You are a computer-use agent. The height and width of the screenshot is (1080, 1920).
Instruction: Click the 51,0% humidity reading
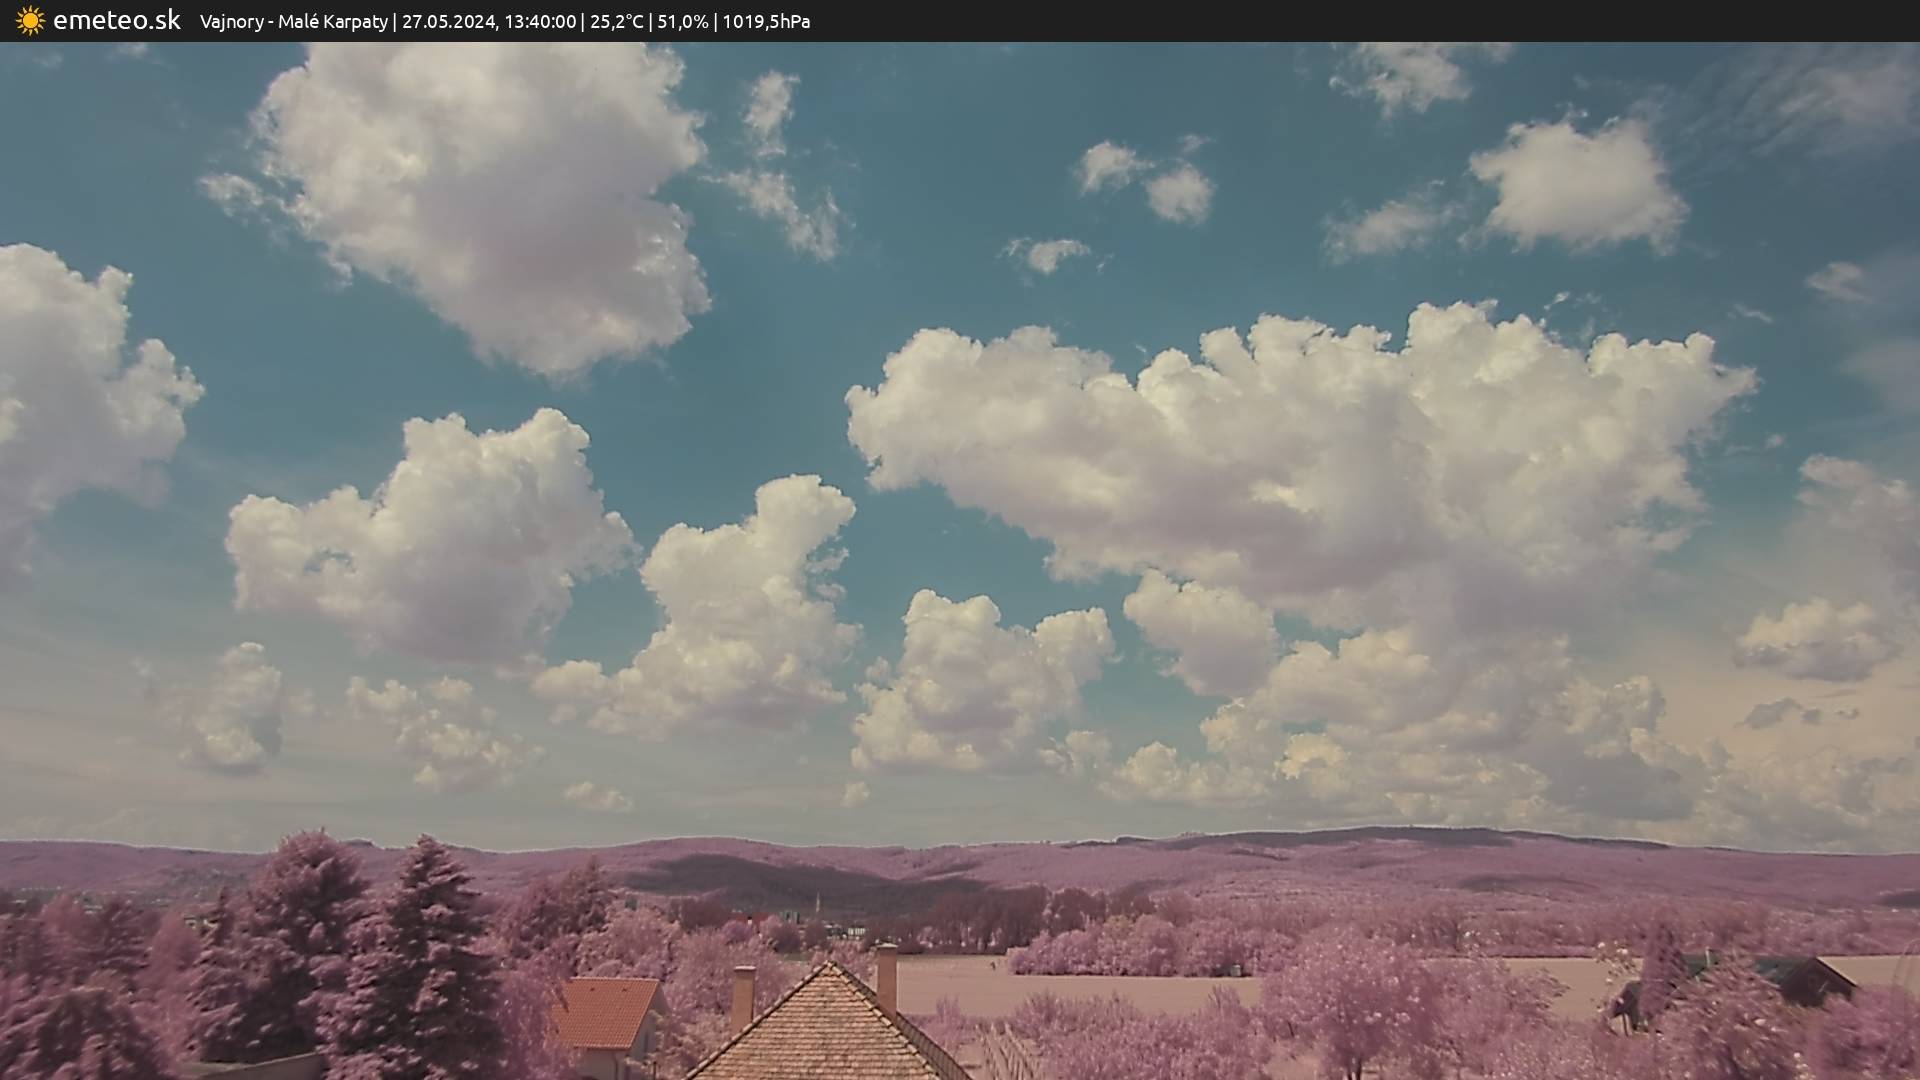pyautogui.click(x=682, y=22)
